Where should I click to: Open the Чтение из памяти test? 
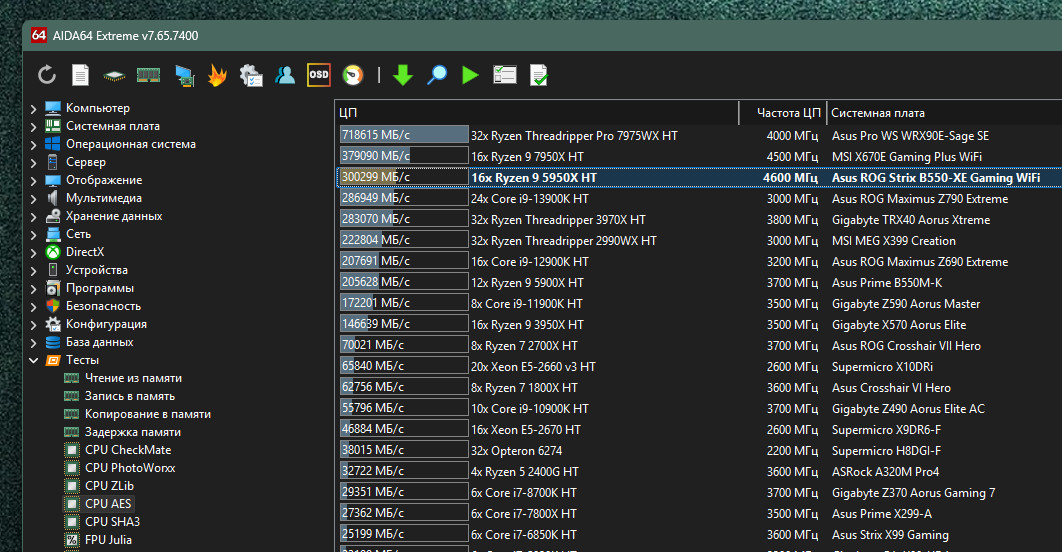[x=133, y=378]
